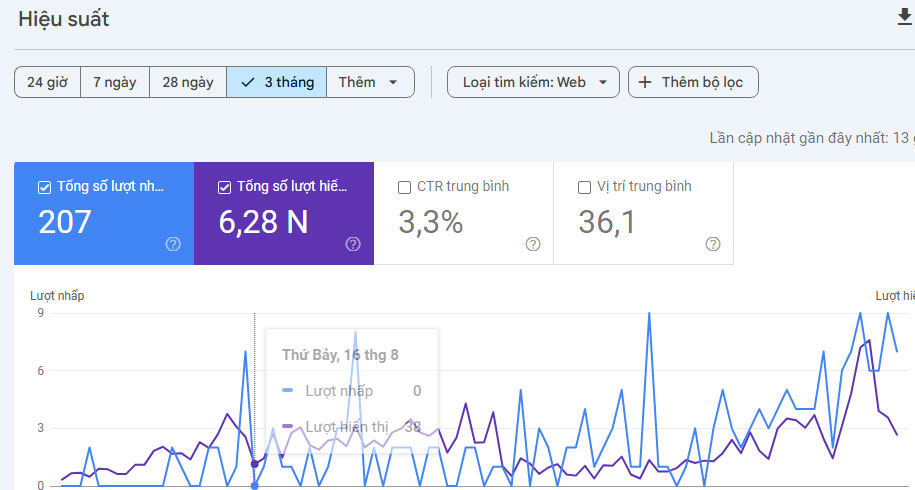Add a new filter with Thêm bộ lọc
Viewport: 915px width, 490px height.
pos(693,82)
